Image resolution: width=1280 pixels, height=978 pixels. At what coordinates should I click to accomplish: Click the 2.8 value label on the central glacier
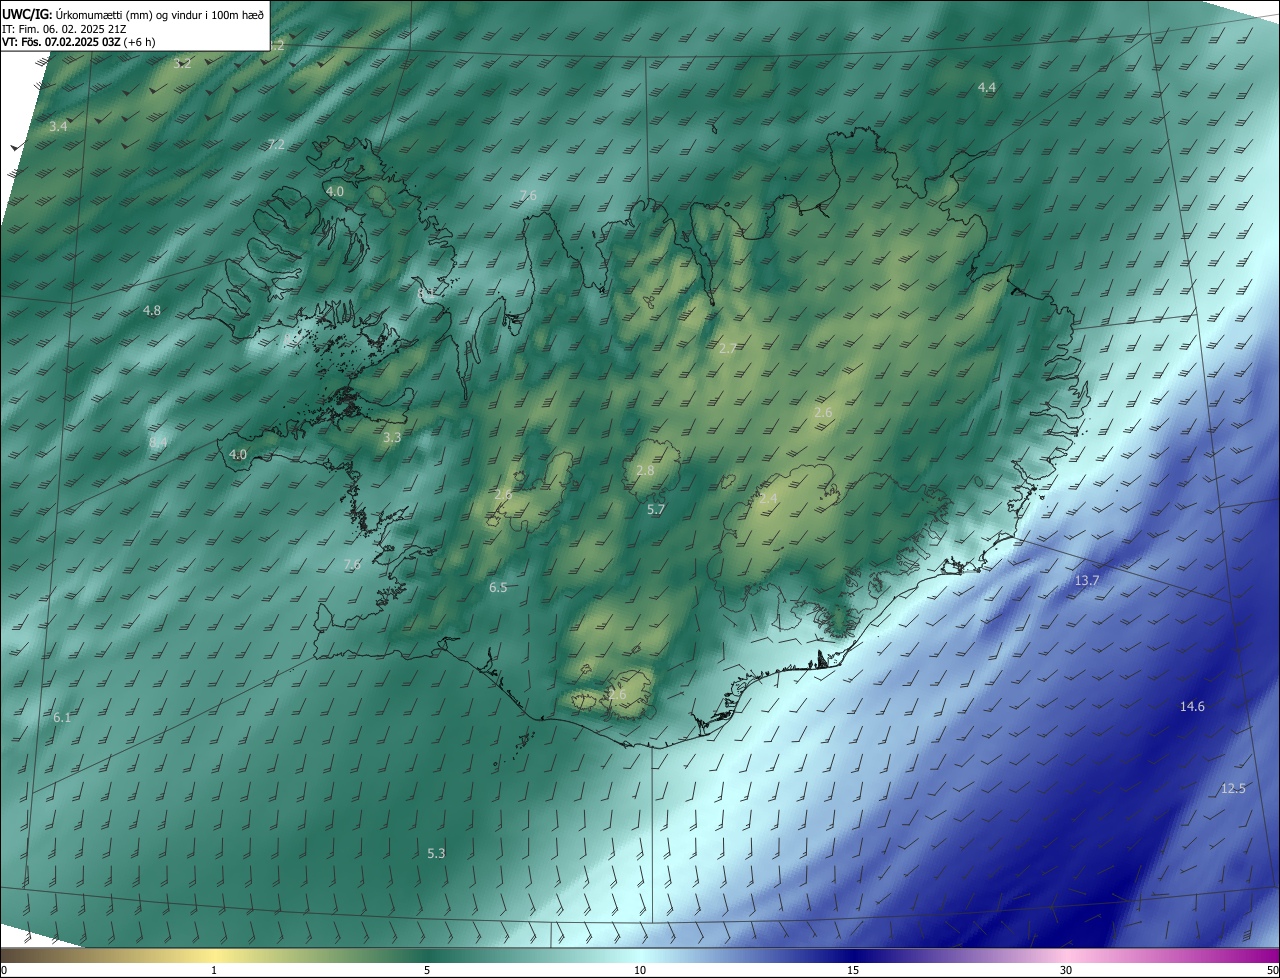pos(645,471)
